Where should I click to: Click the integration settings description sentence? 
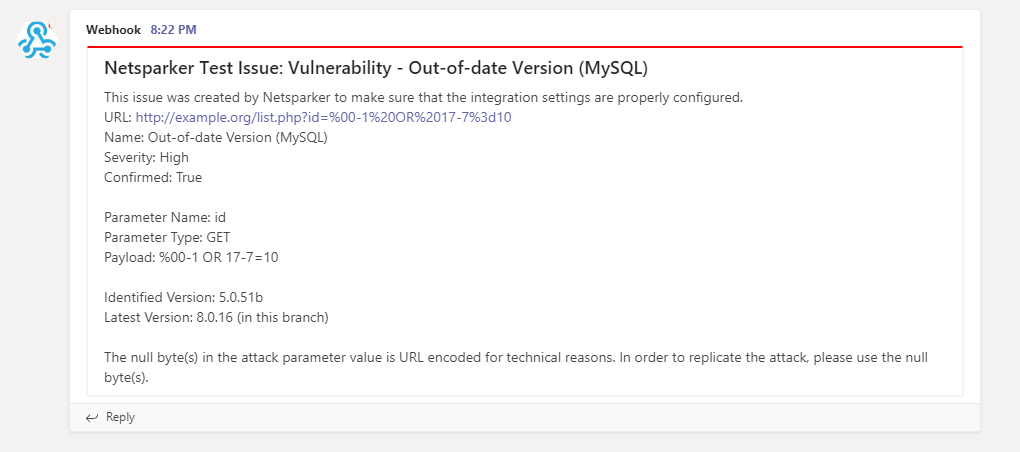(423, 97)
